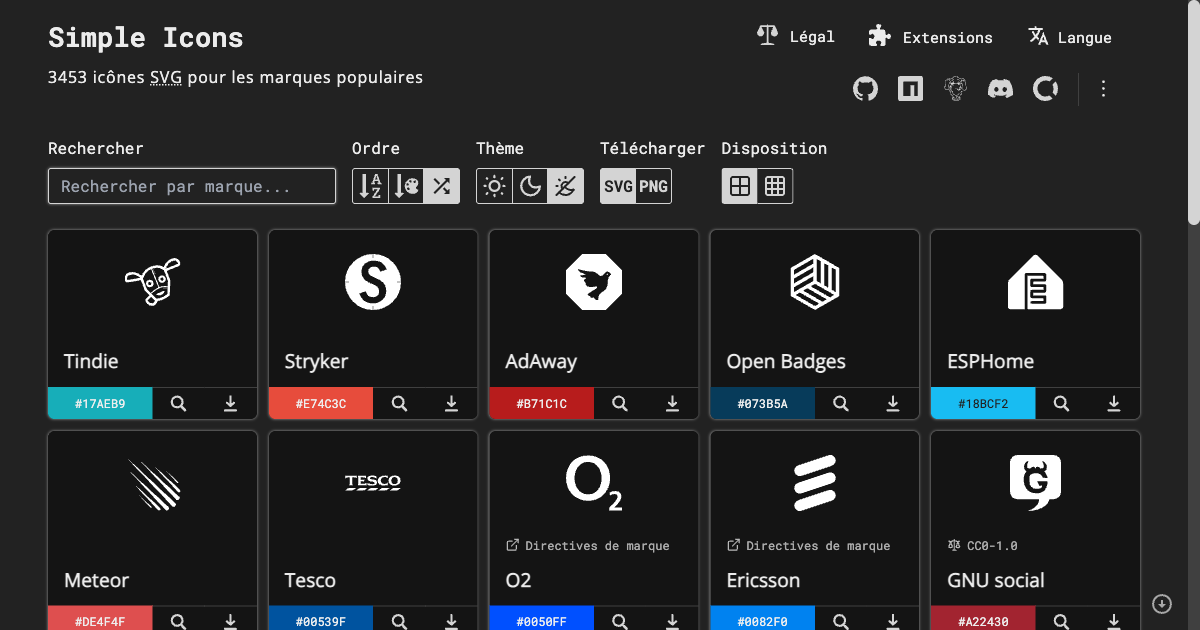Click the Tesco brand name text
This screenshot has width=1200, height=630.
point(310,581)
